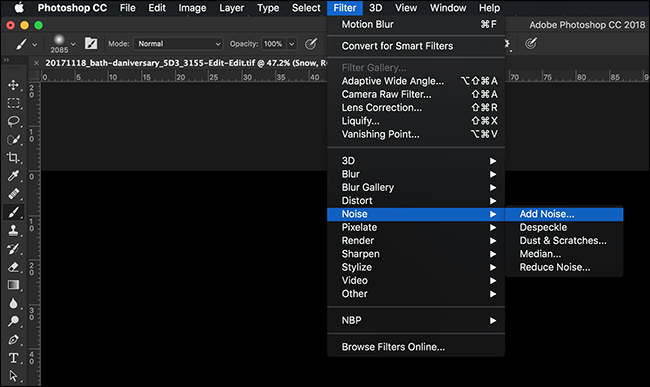Image resolution: width=650 pixels, height=387 pixels.
Task: Close the 20171118_bath-daniversary document tab
Action: click(36, 63)
